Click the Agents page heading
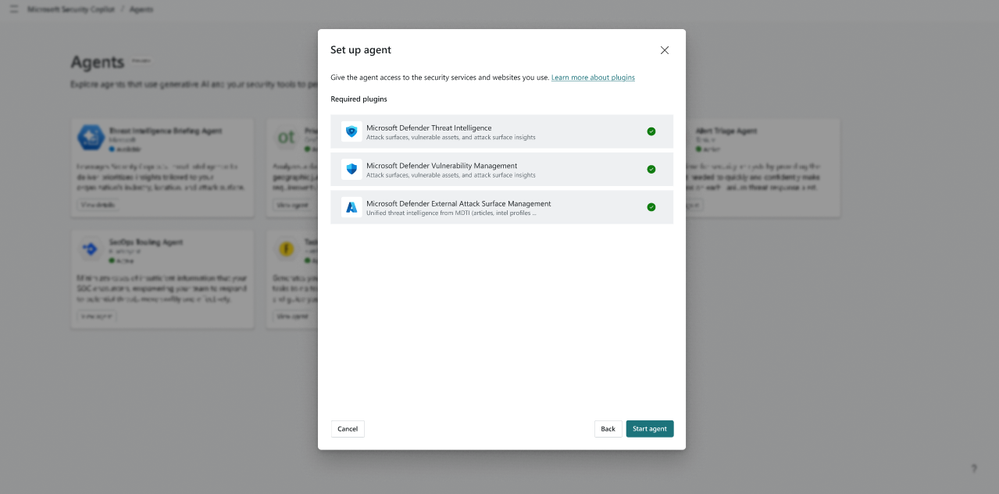 pos(97,62)
